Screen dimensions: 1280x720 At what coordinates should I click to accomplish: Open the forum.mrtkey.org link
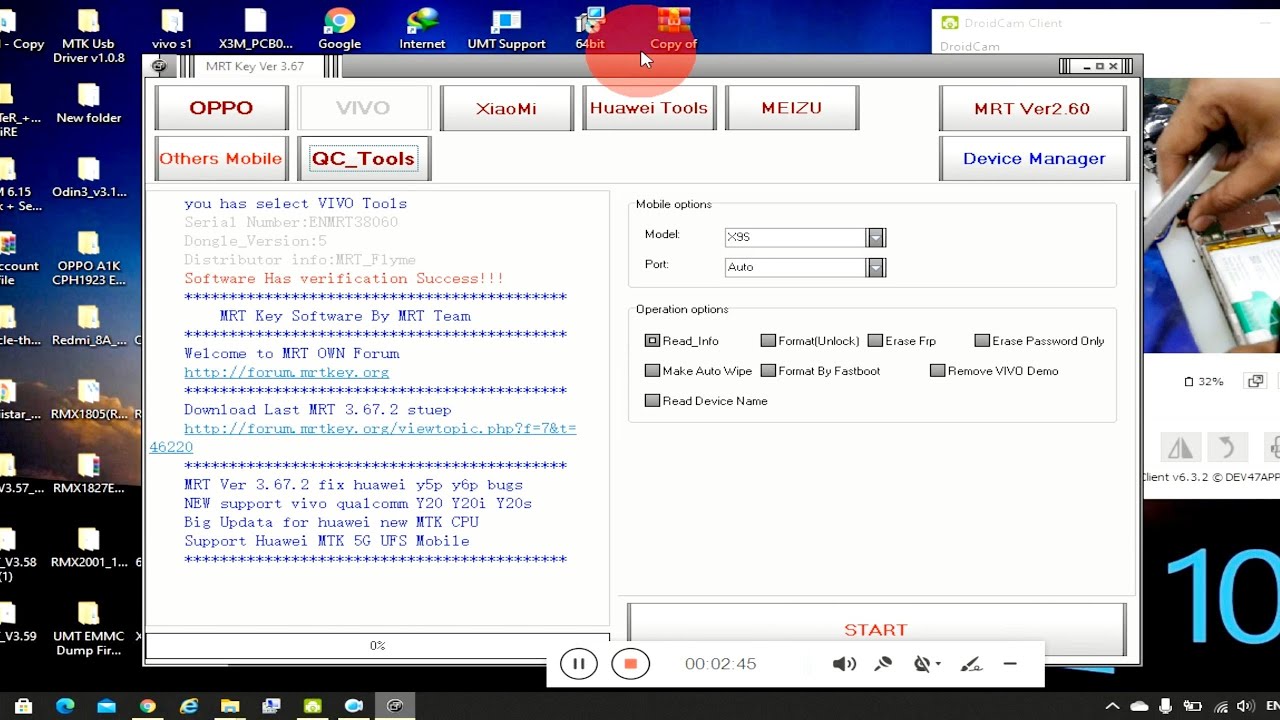tap(286, 372)
